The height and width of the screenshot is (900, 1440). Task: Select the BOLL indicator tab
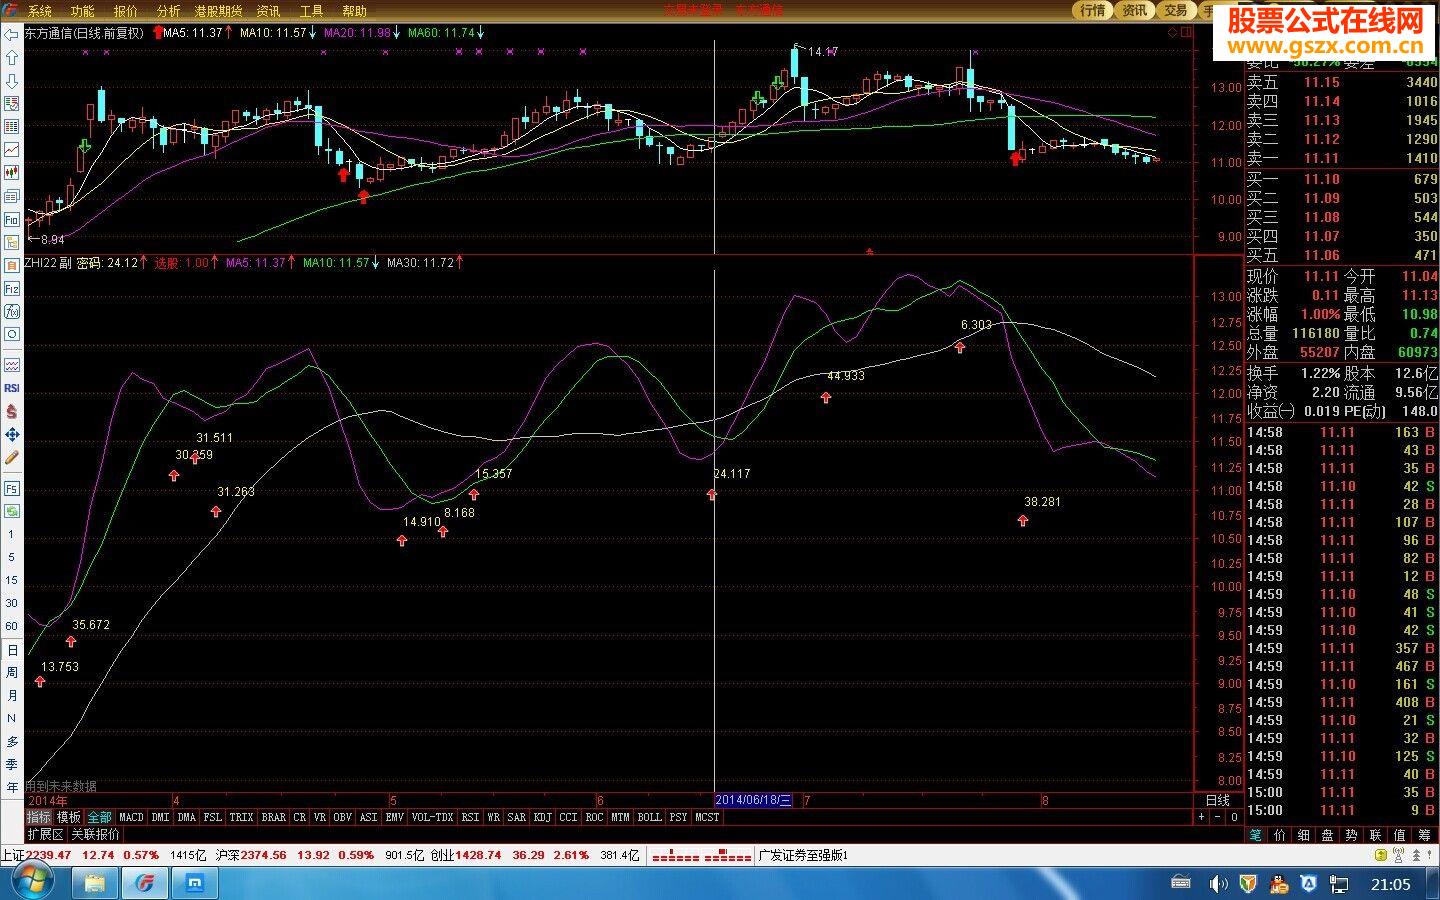(650, 817)
